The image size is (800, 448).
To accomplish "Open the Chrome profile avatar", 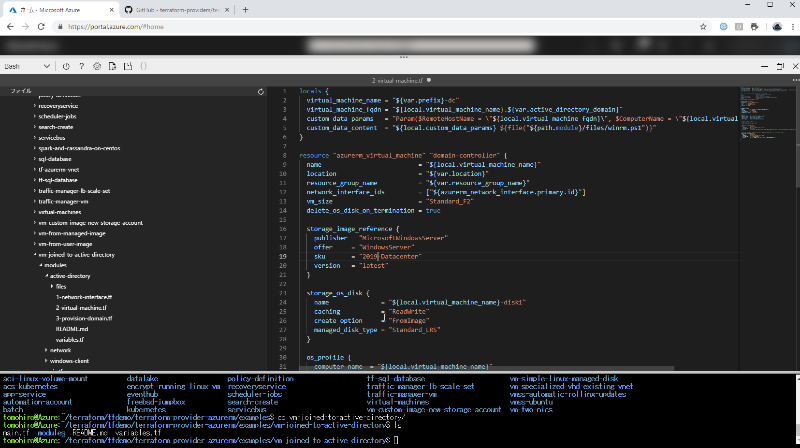I will click(777, 27).
